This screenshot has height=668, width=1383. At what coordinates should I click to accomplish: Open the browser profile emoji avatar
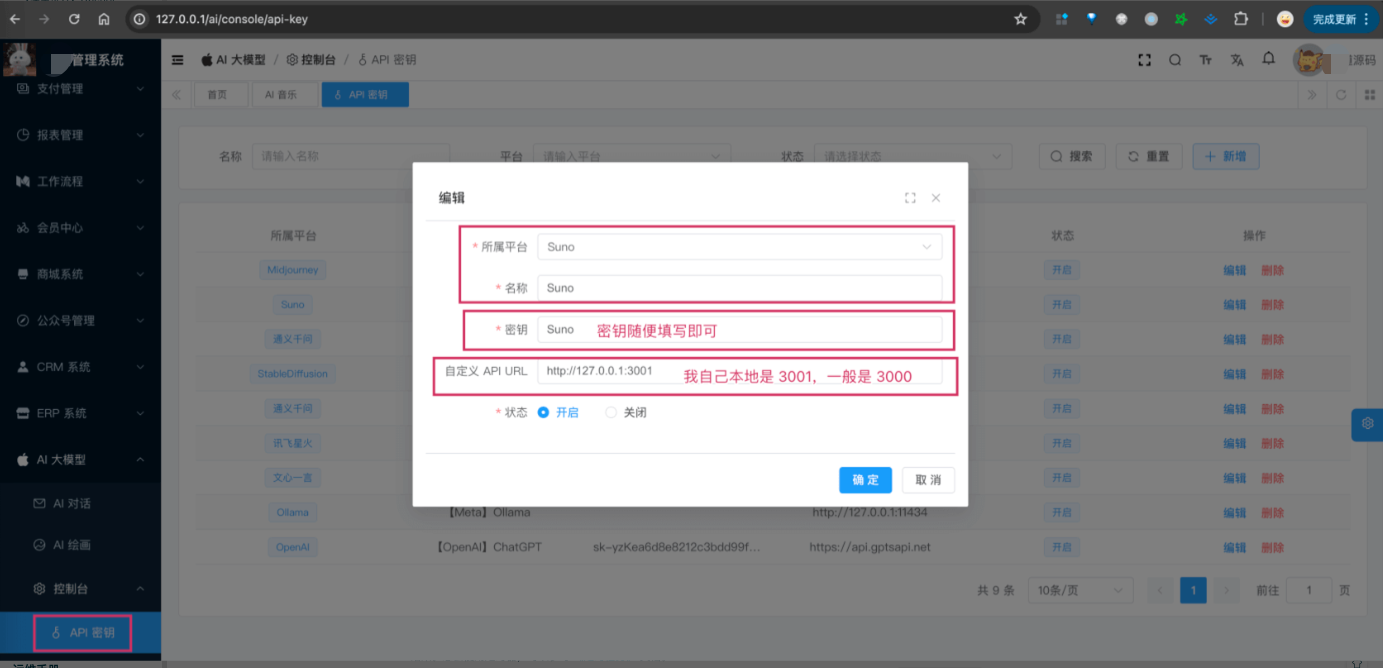[x=1285, y=19]
